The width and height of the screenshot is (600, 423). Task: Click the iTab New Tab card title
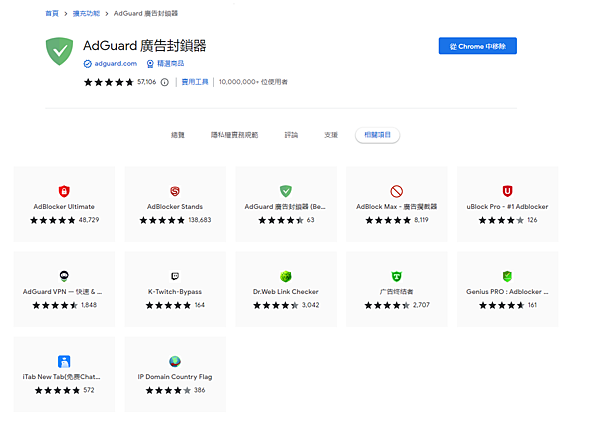62,377
